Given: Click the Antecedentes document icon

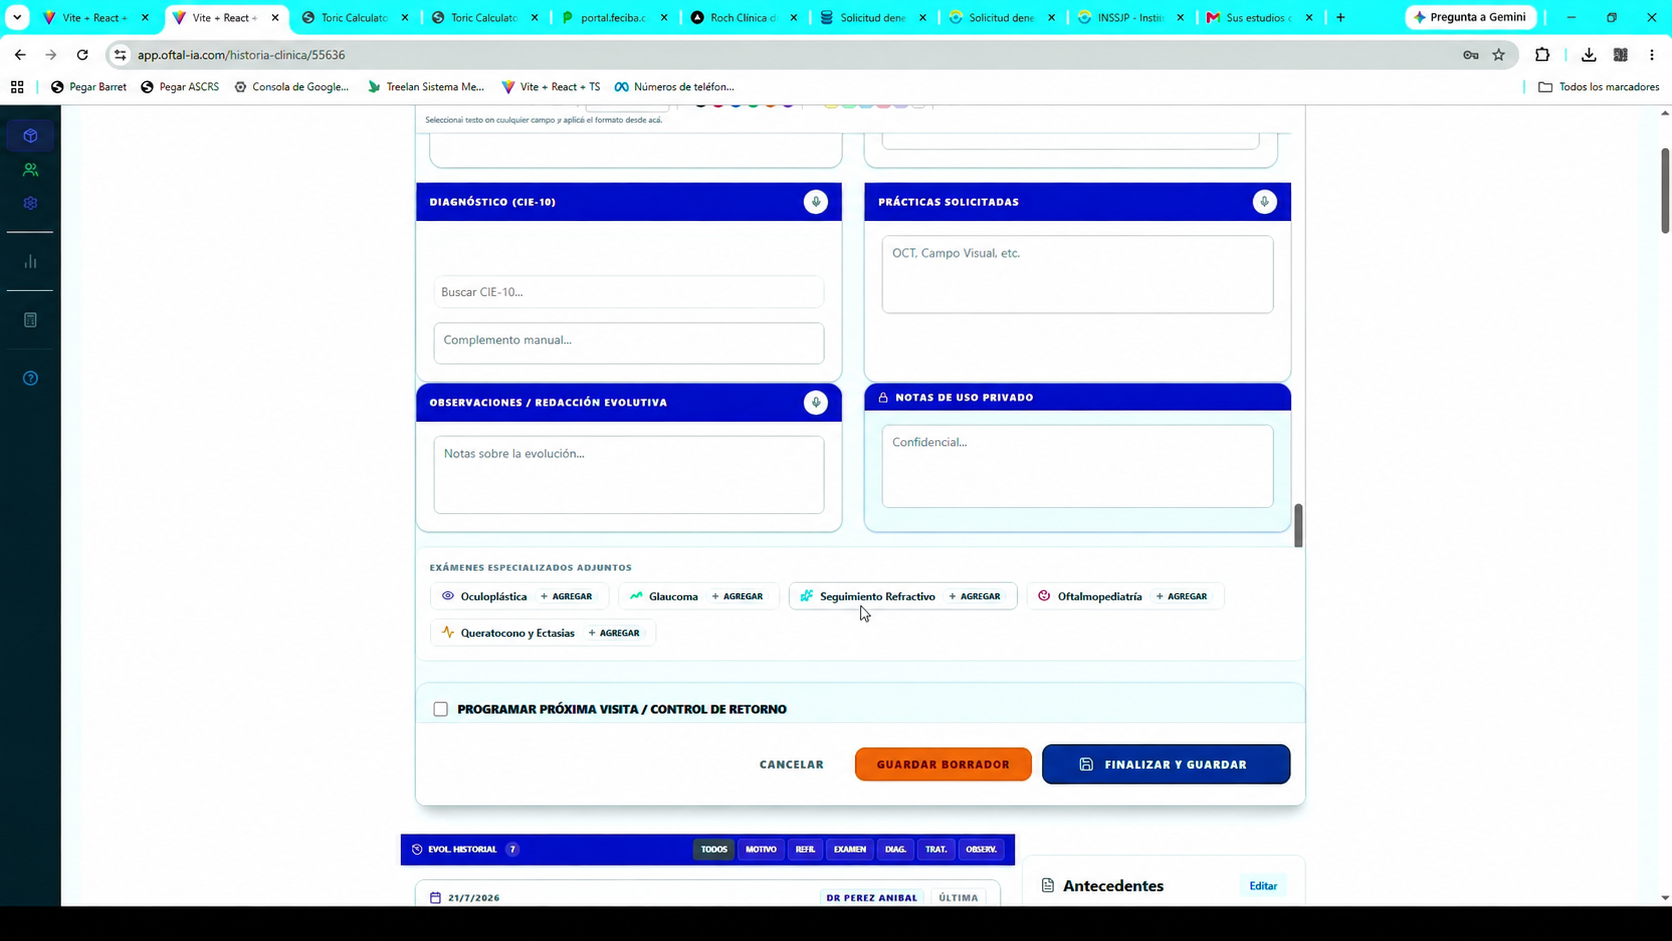Looking at the screenshot, I should [1048, 886].
